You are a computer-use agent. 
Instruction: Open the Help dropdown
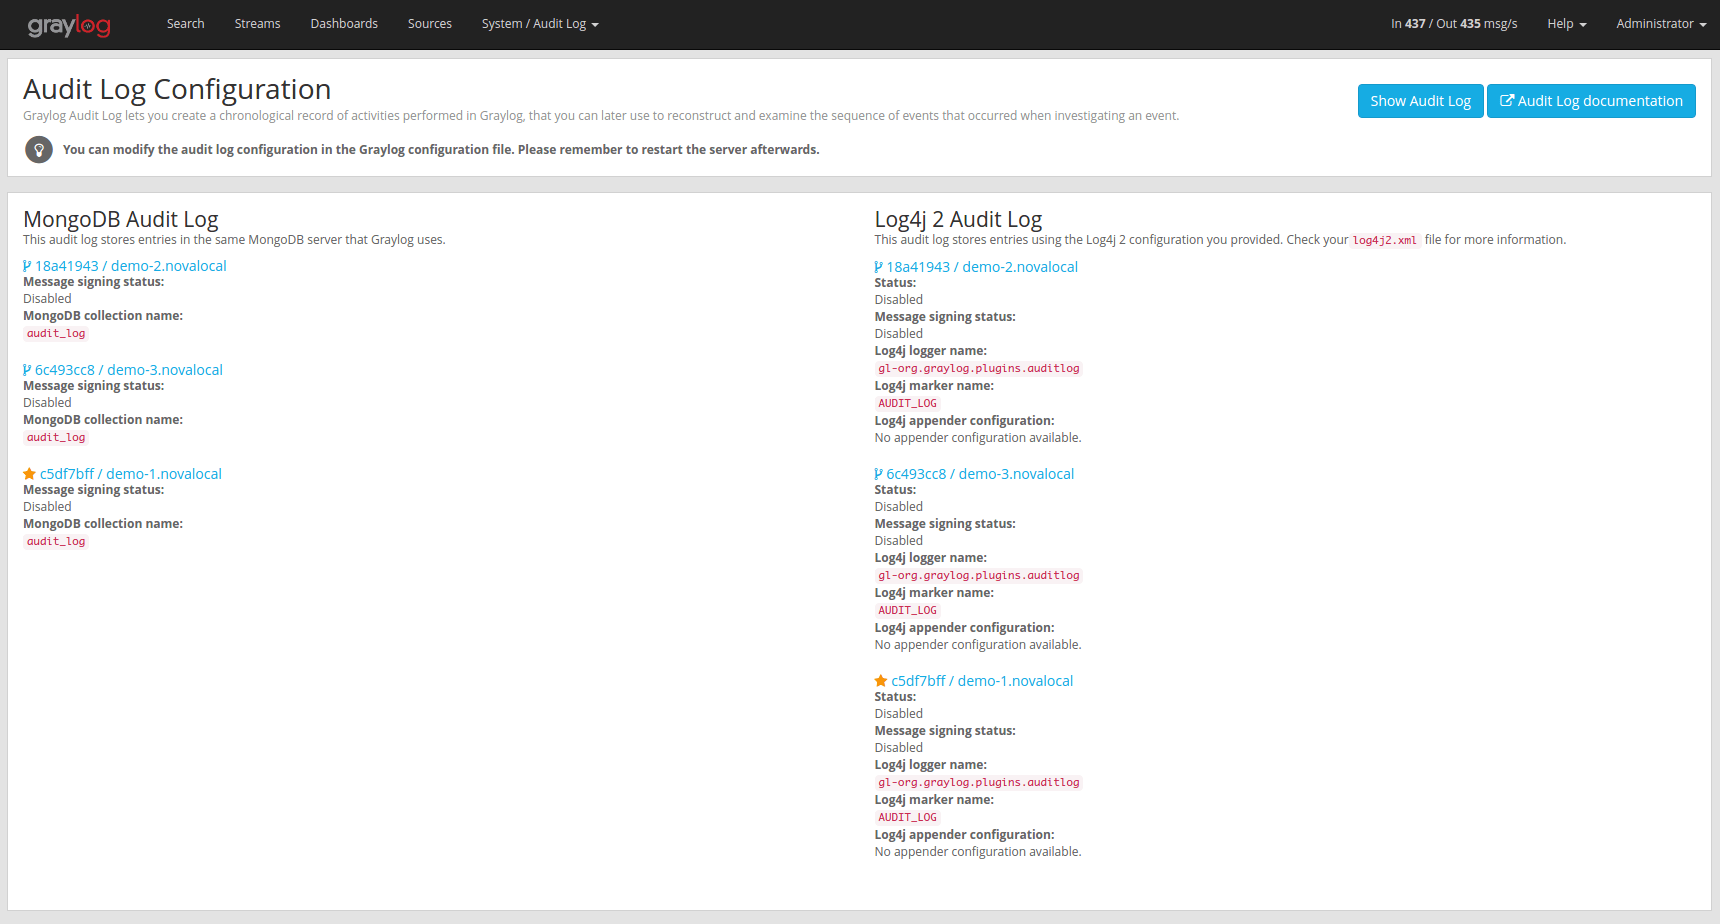coord(1566,23)
